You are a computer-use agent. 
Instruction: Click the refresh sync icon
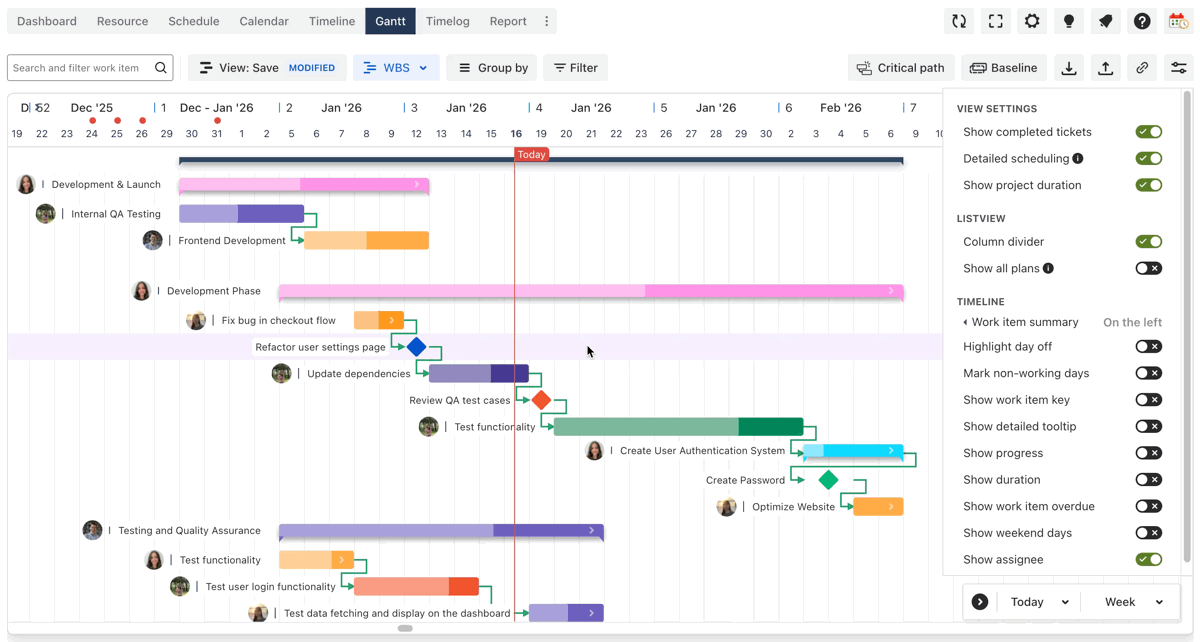click(x=959, y=21)
